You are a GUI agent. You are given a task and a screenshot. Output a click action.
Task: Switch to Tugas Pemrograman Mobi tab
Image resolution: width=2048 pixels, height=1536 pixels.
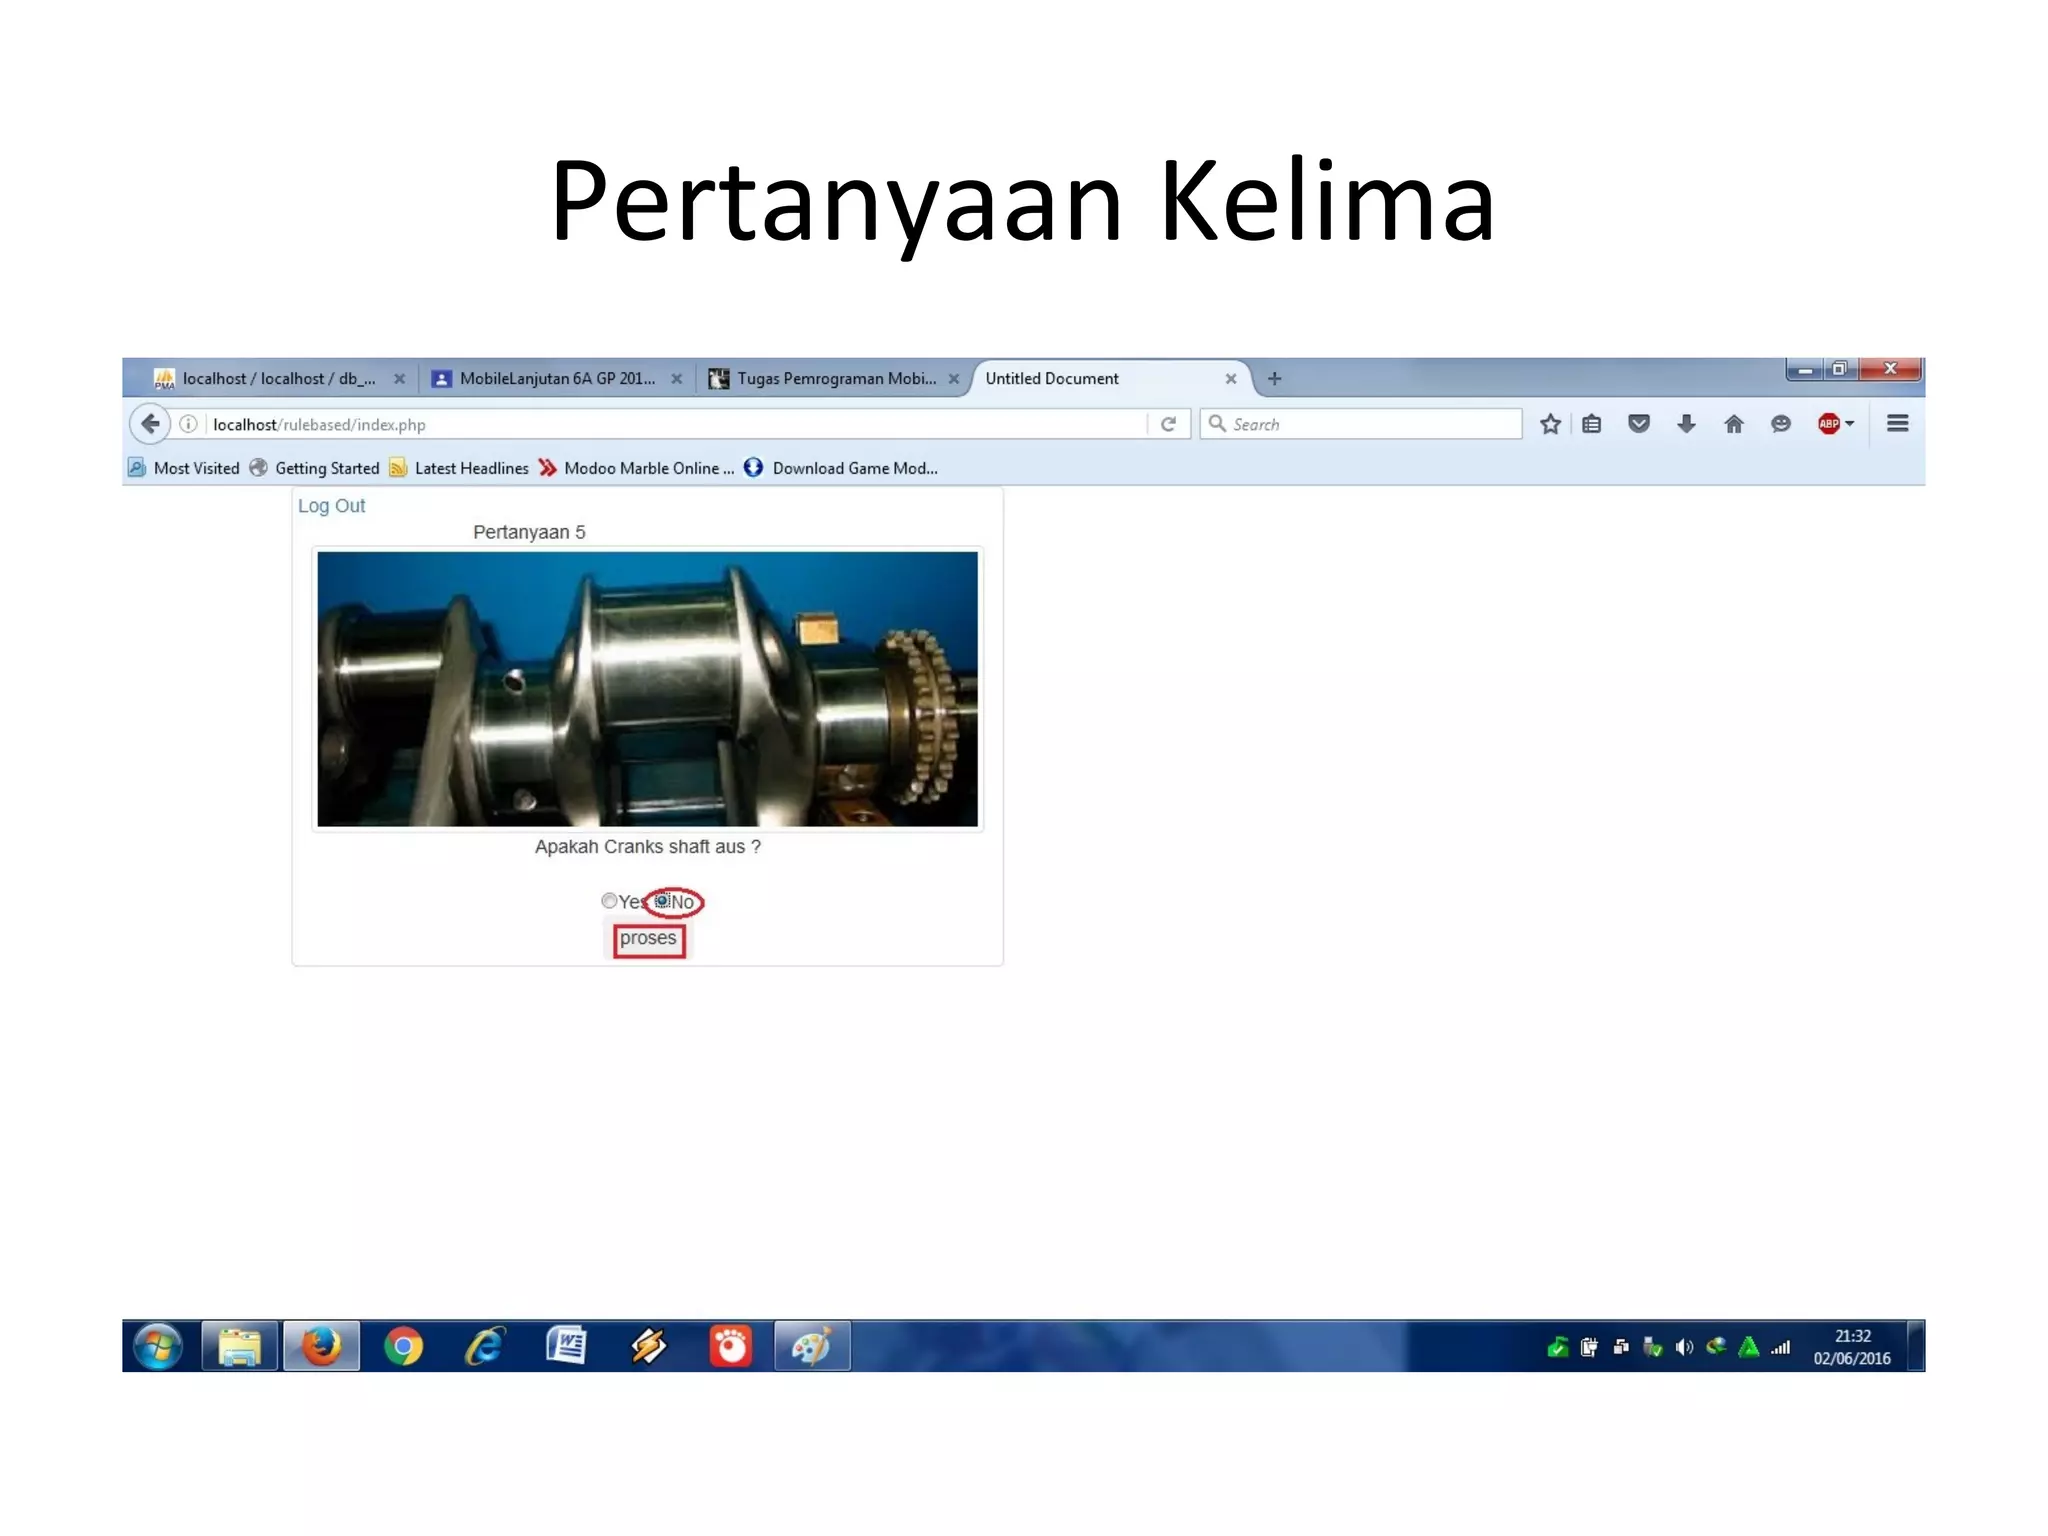point(835,379)
